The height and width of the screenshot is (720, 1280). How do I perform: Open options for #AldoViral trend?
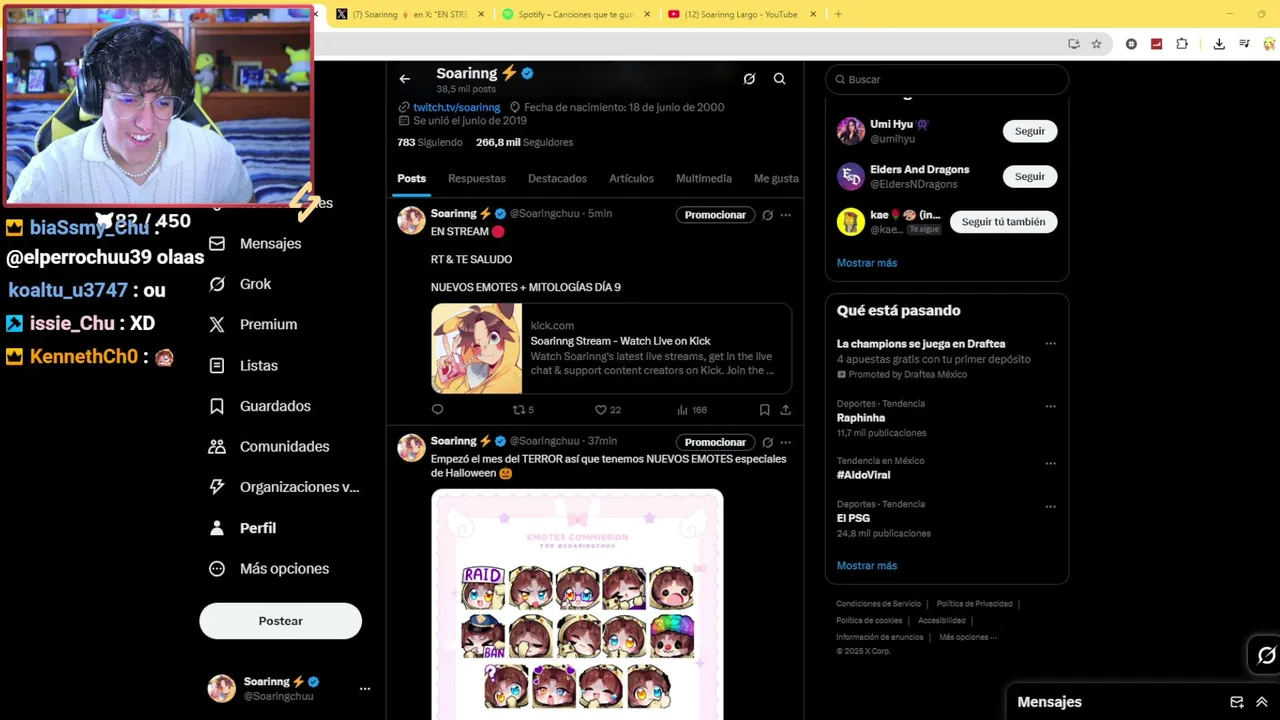[x=1050, y=463]
